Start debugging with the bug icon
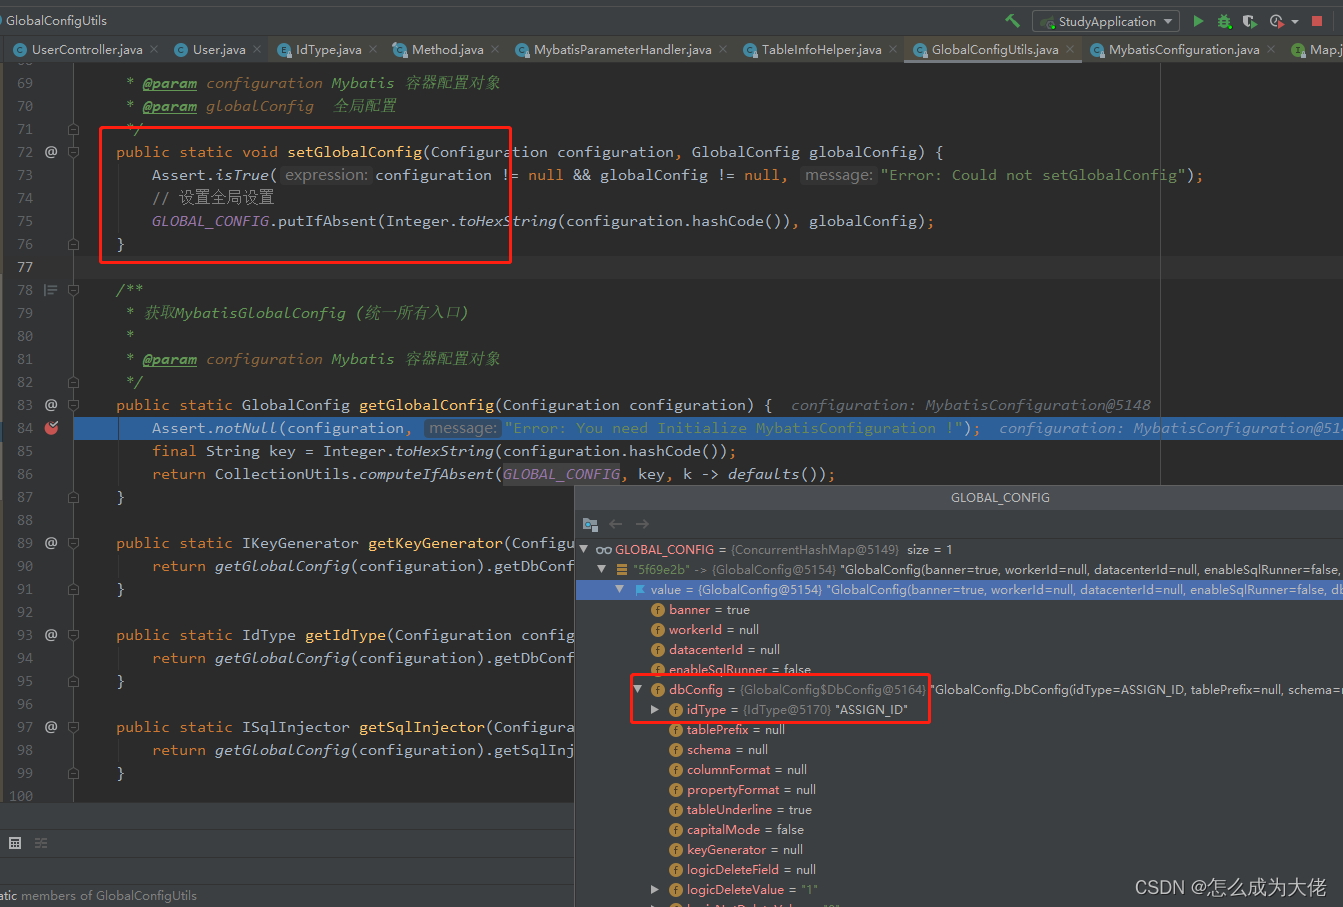1343x907 pixels. [x=1224, y=21]
